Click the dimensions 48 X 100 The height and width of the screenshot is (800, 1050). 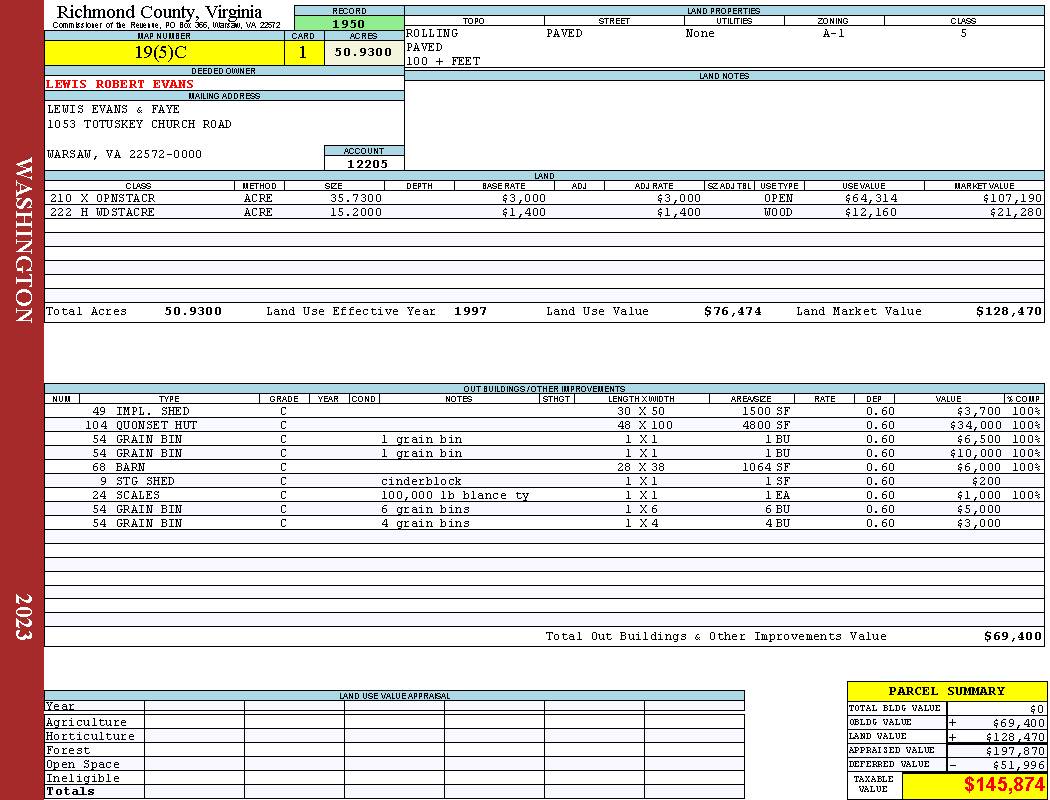point(645,426)
